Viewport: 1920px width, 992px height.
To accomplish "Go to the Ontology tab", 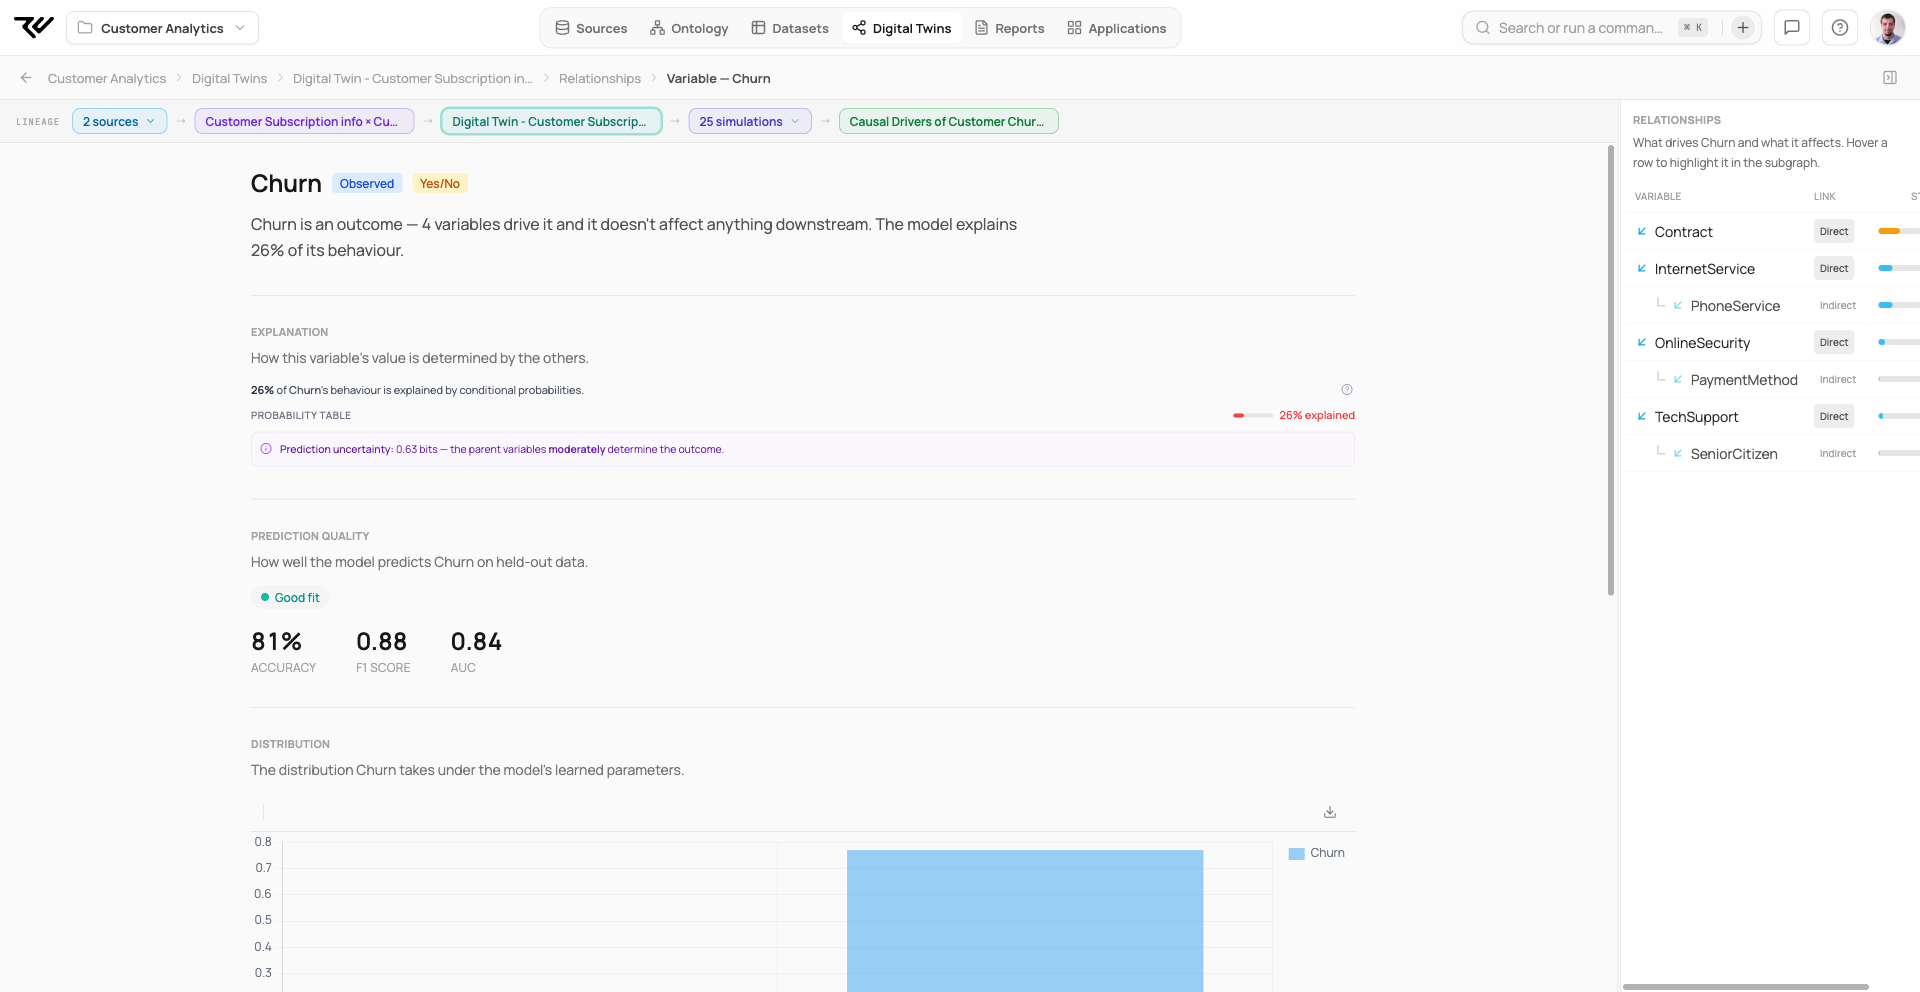I will pos(689,28).
